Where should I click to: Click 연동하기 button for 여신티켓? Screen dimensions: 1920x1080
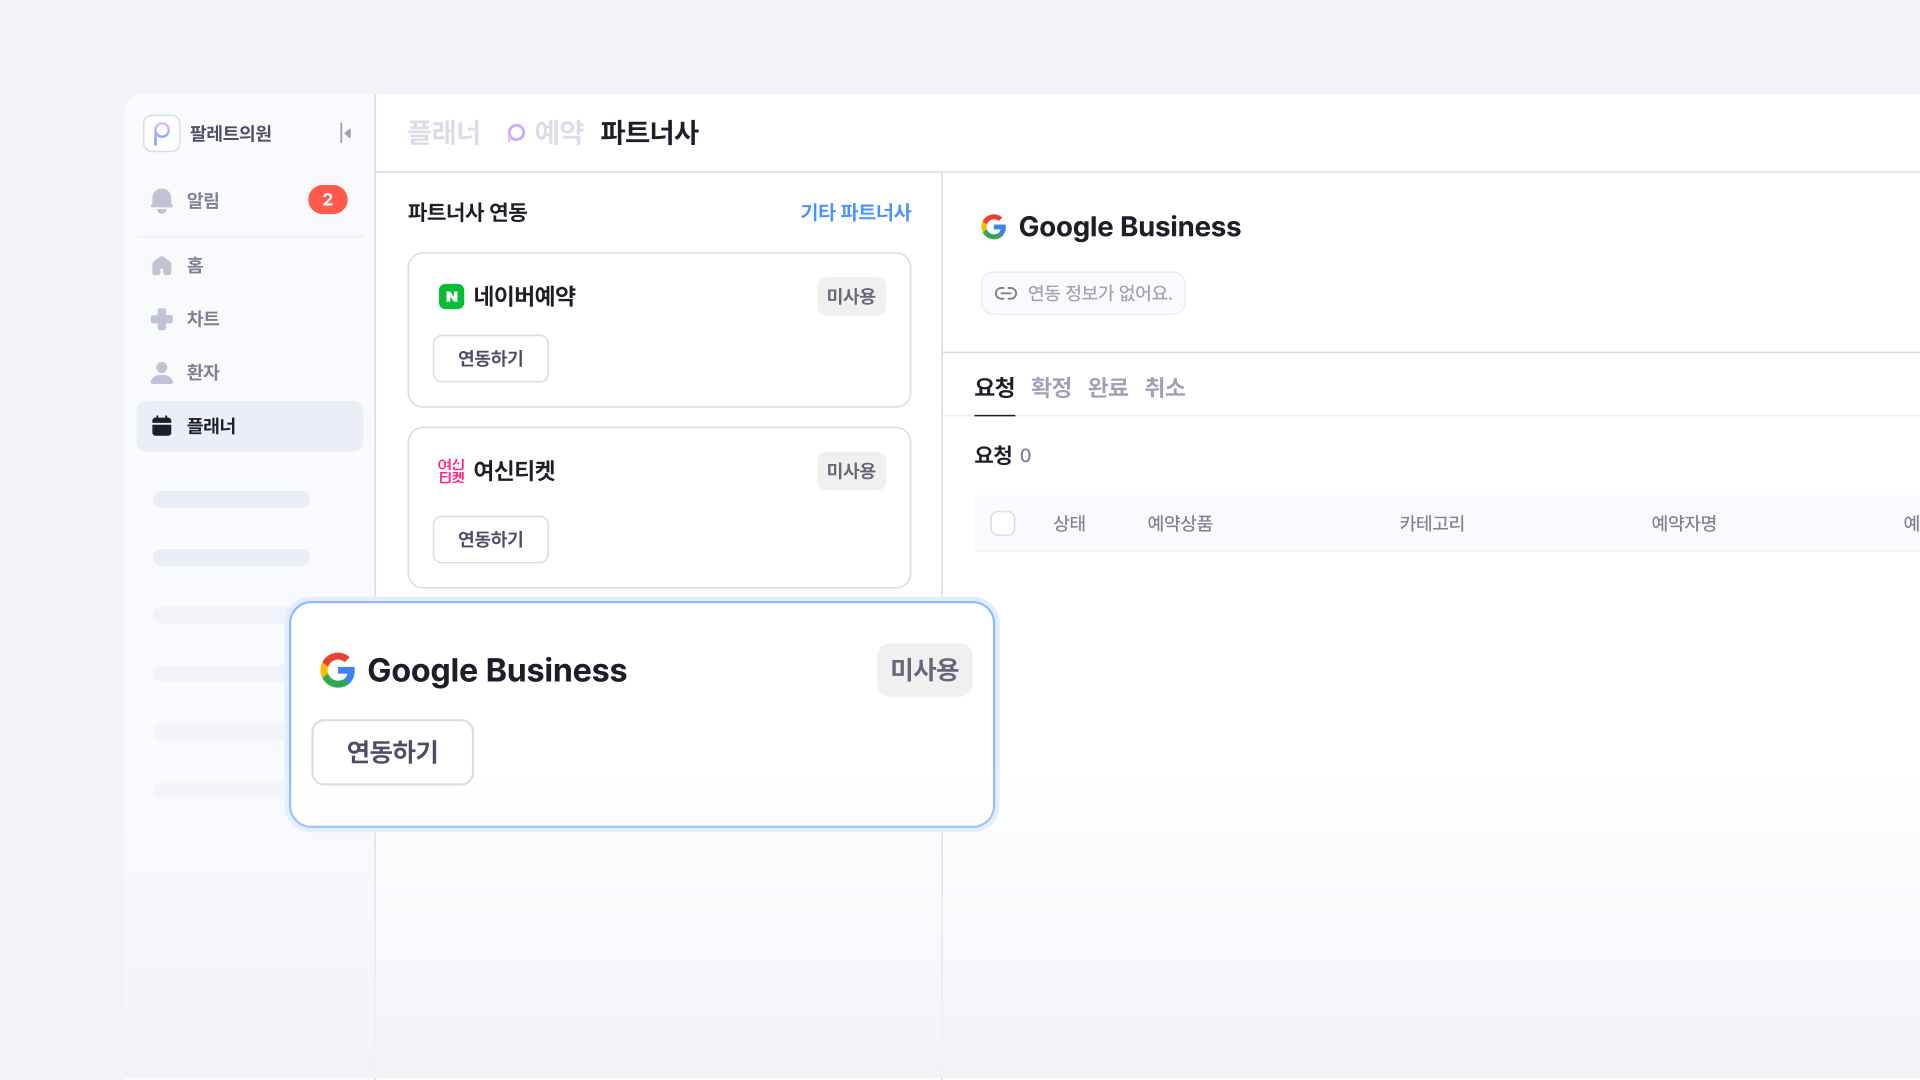pos(490,540)
